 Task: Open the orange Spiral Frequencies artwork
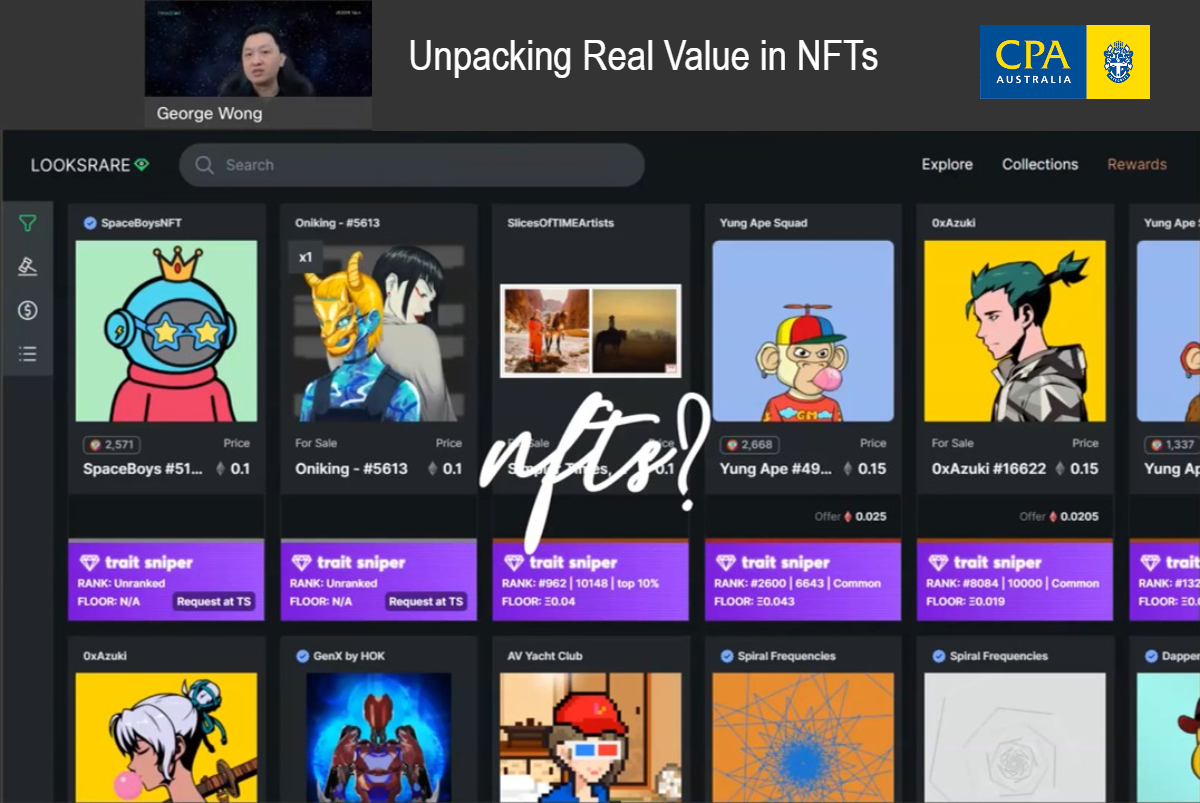pos(803,738)
